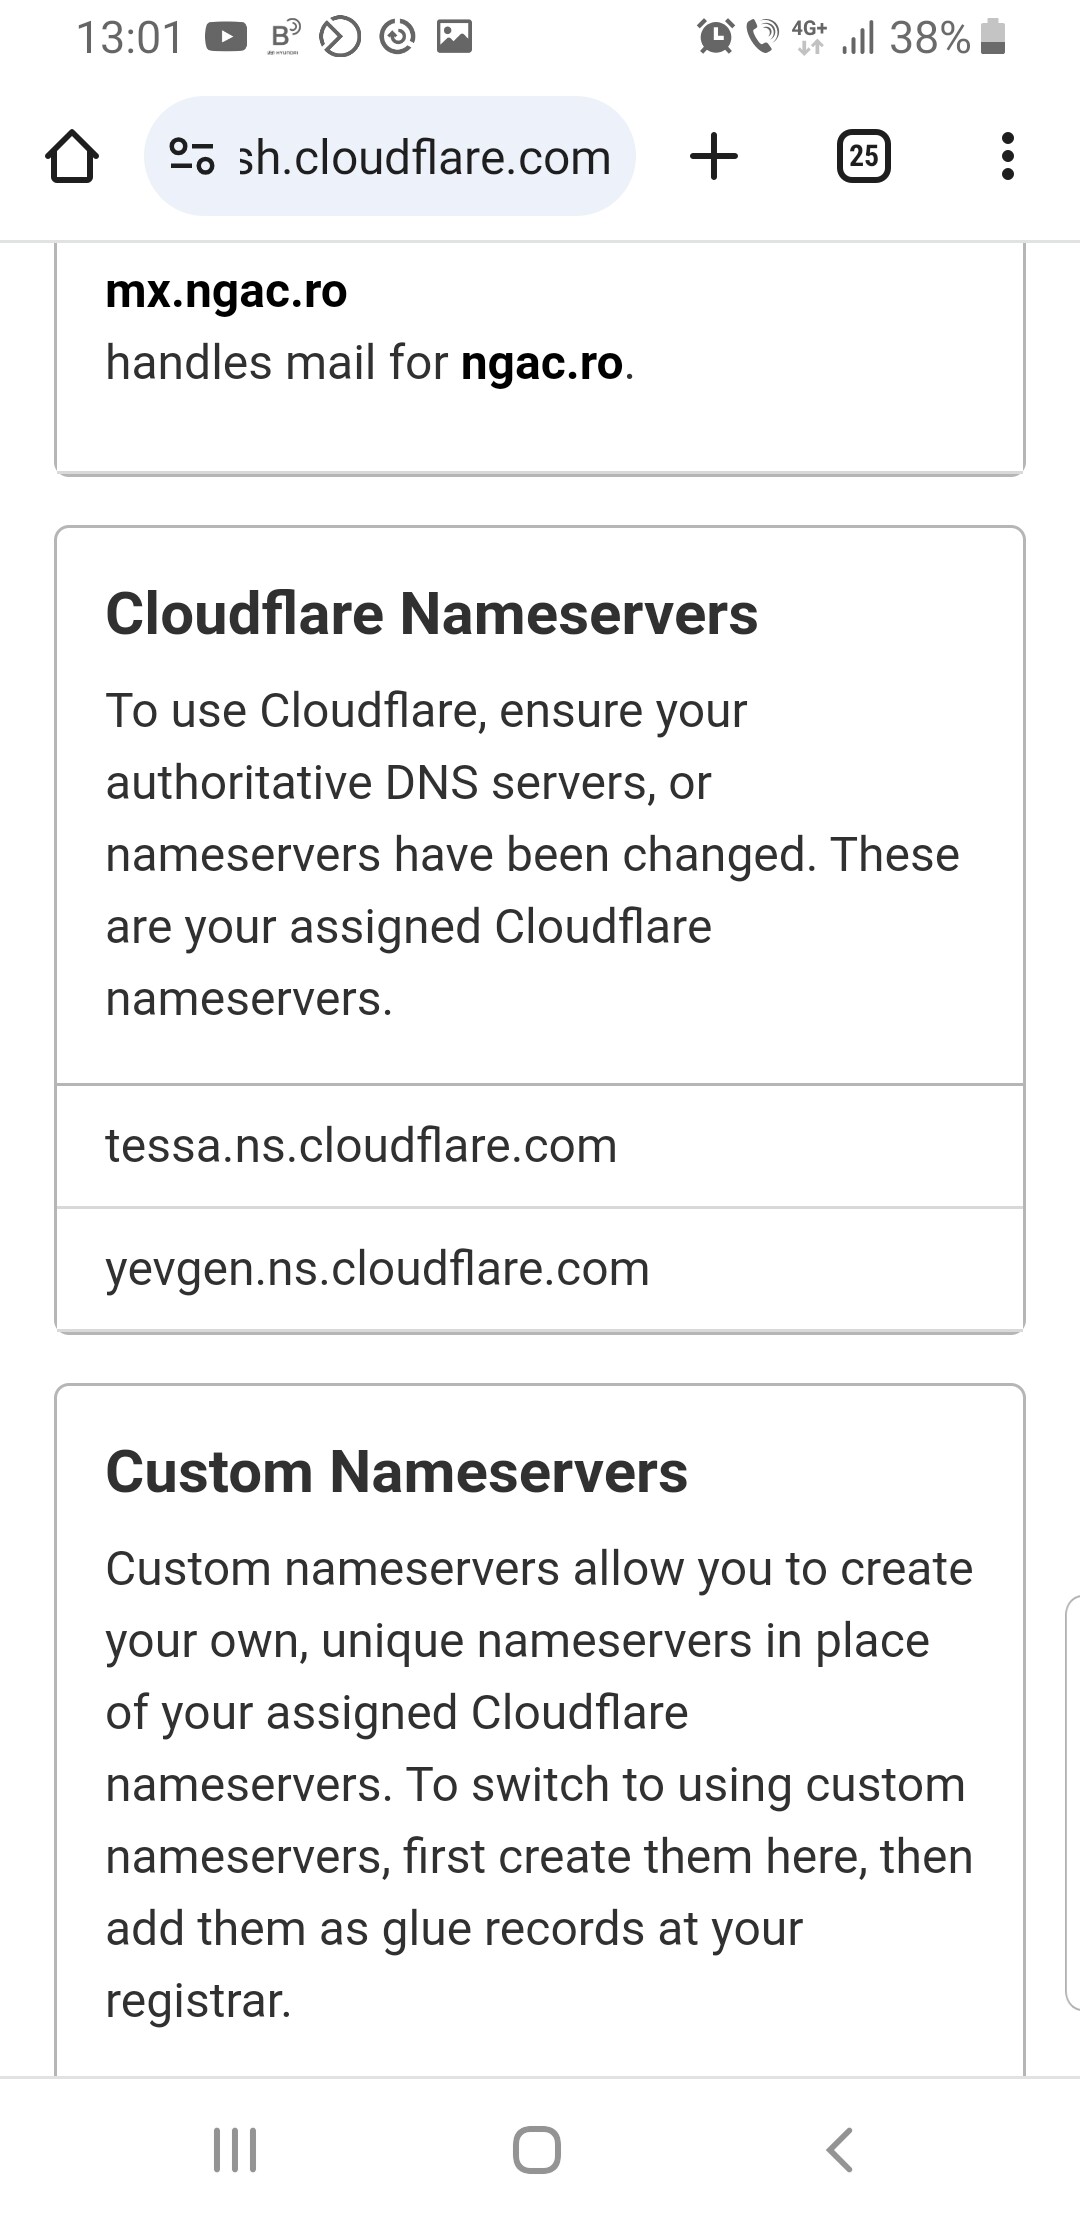Screen dimensions: 1080x2220
Task: Open Chrome three-dot overflow menu
Action: (x=1007, y=157)
